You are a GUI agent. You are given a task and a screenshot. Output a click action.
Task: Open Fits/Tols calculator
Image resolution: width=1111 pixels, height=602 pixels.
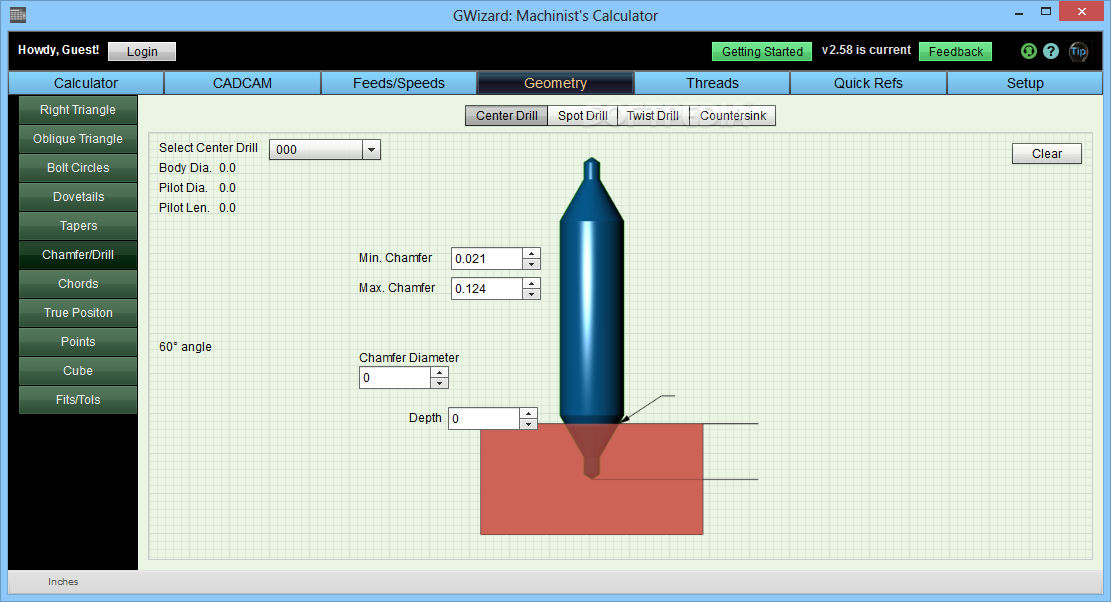[78, 400]
